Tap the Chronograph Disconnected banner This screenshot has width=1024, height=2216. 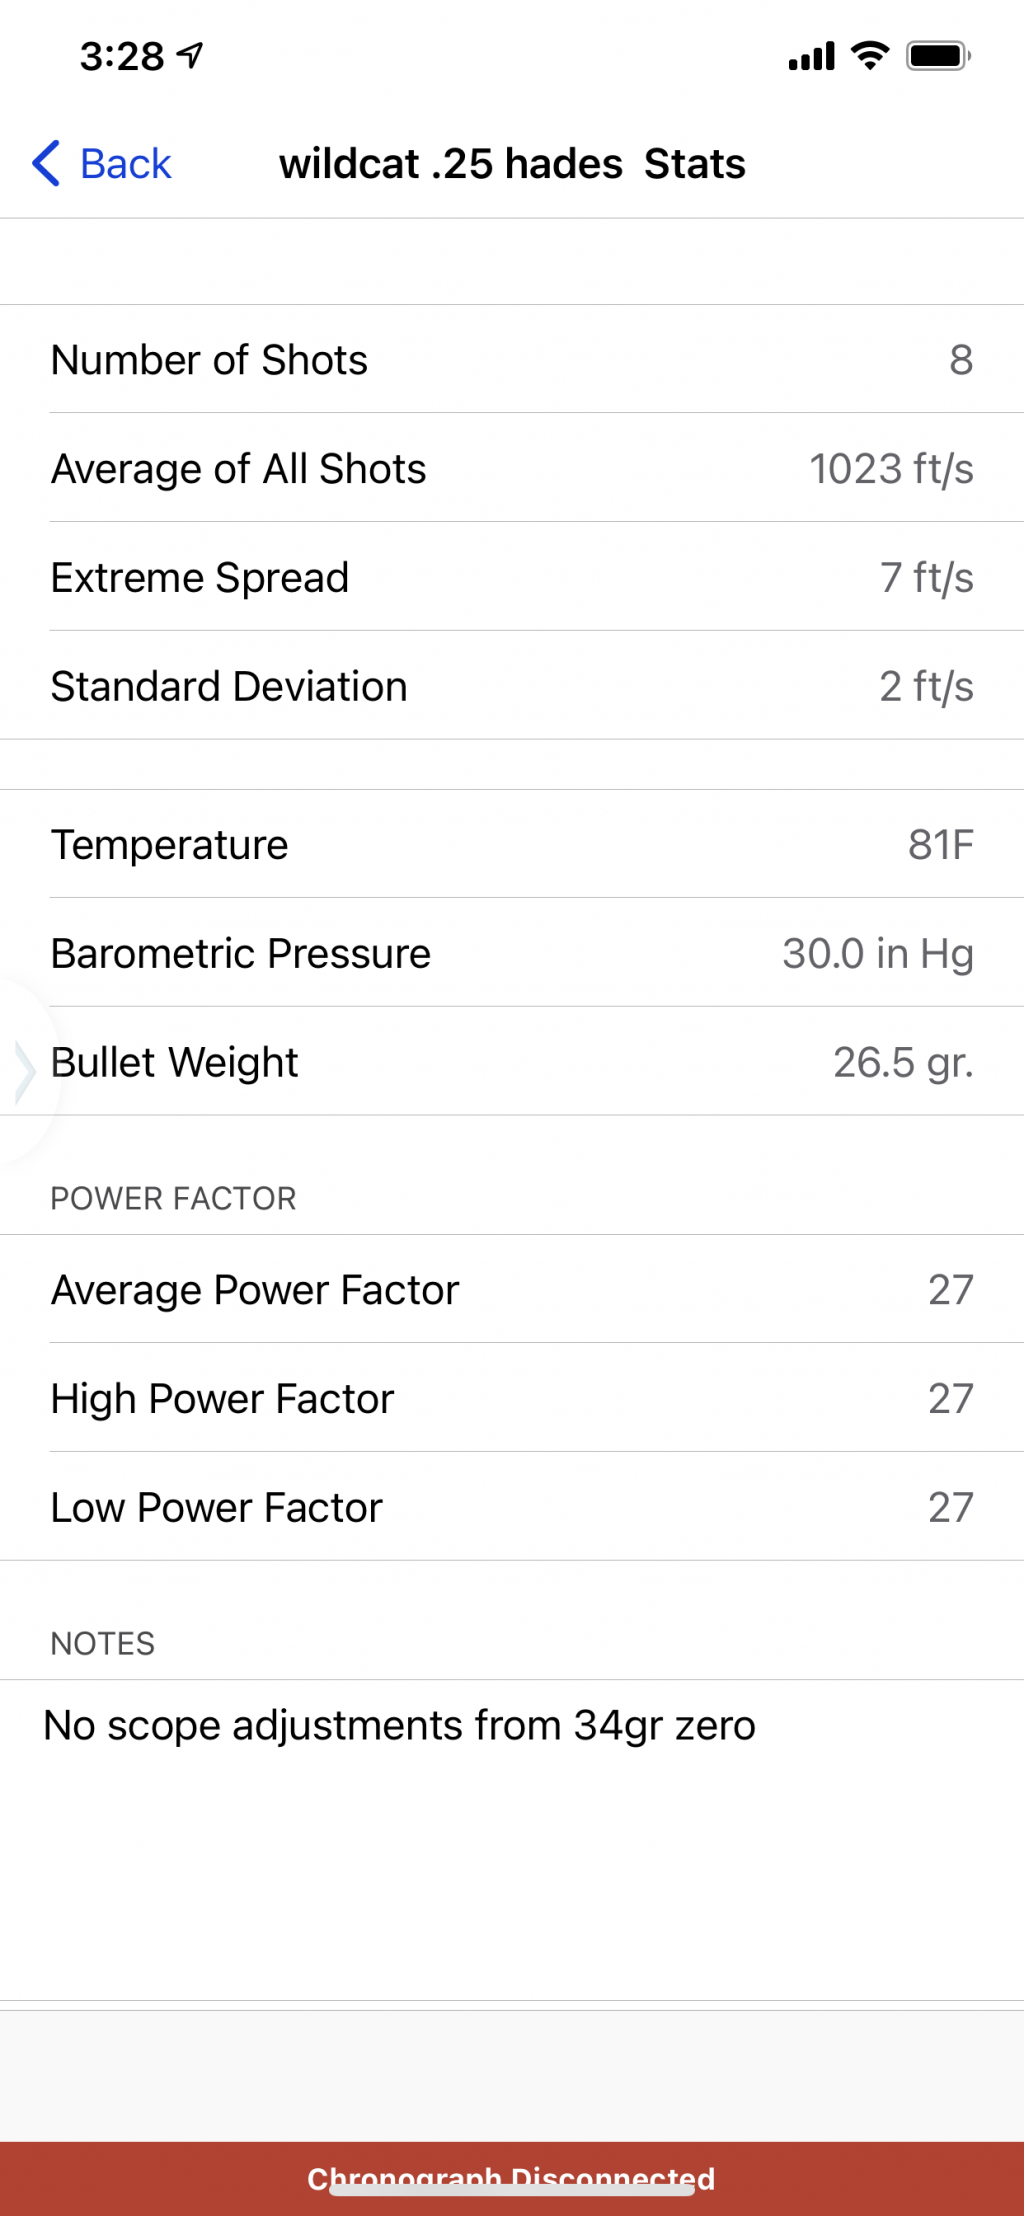pos(512,2178)
